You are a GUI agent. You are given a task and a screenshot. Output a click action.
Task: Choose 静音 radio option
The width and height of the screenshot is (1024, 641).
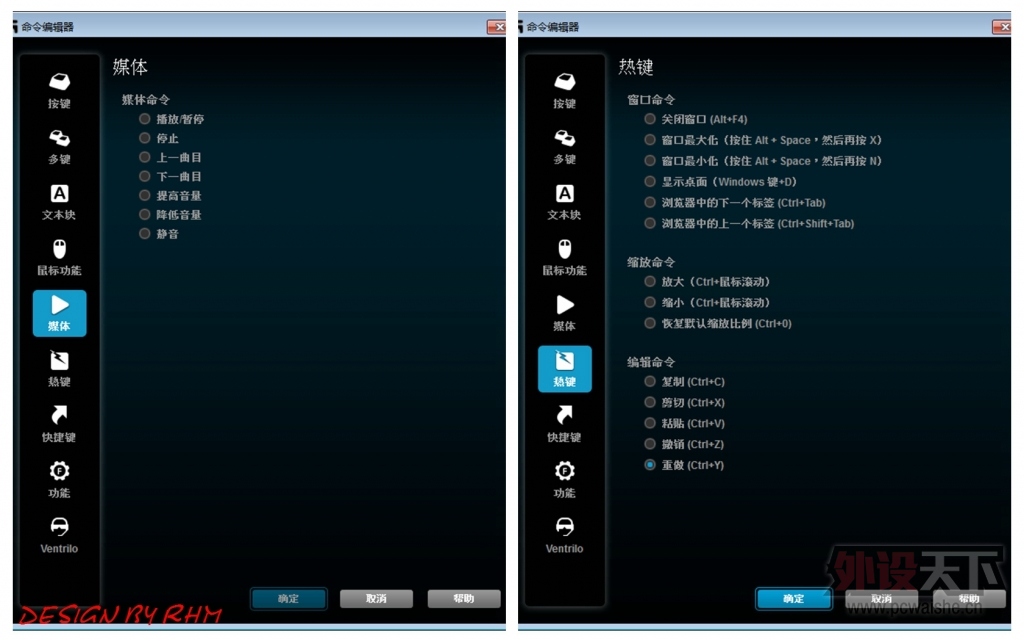145,234
